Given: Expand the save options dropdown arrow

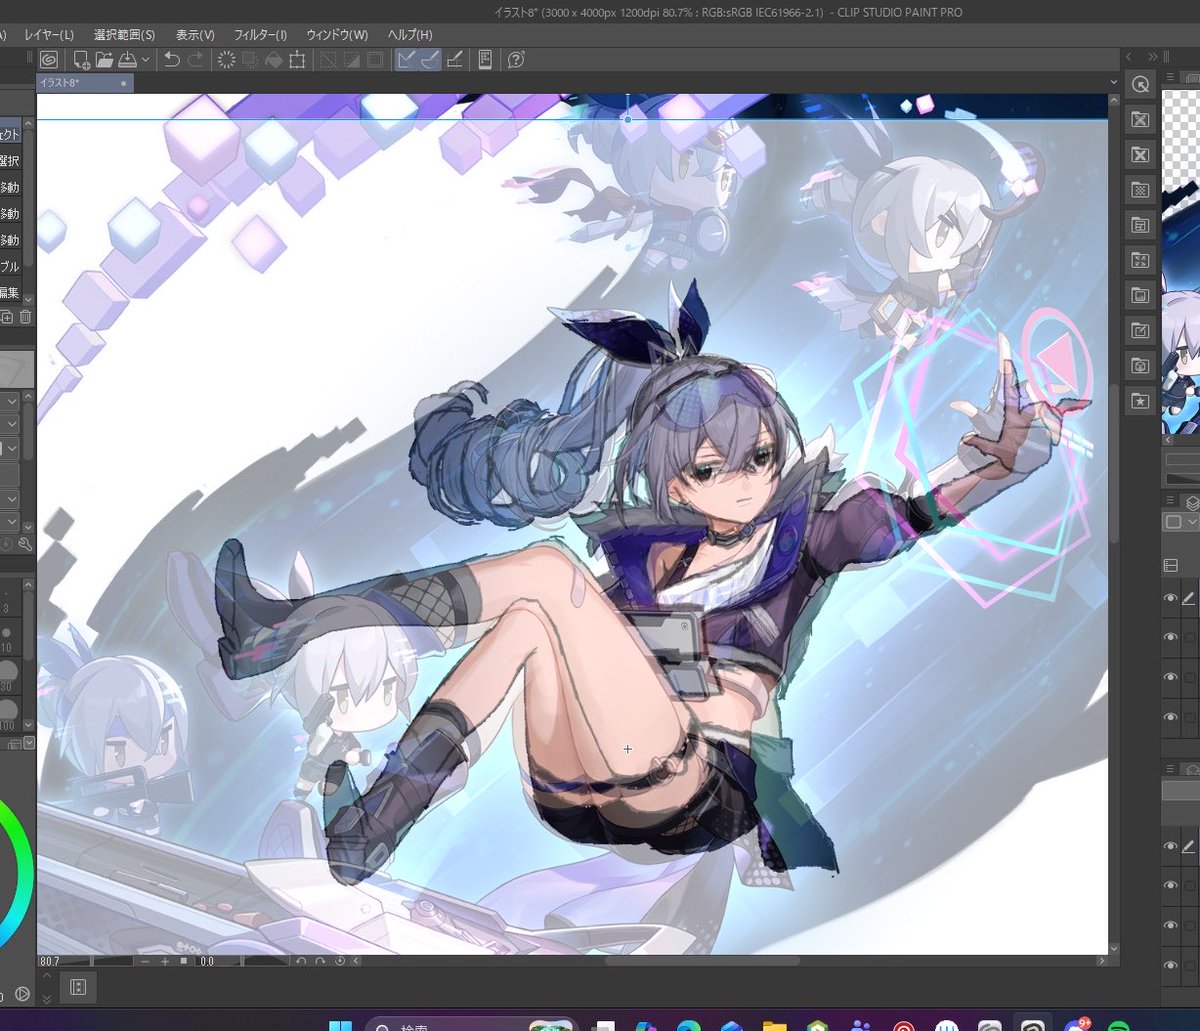Looking at the screenshot, I should (146, 60).
